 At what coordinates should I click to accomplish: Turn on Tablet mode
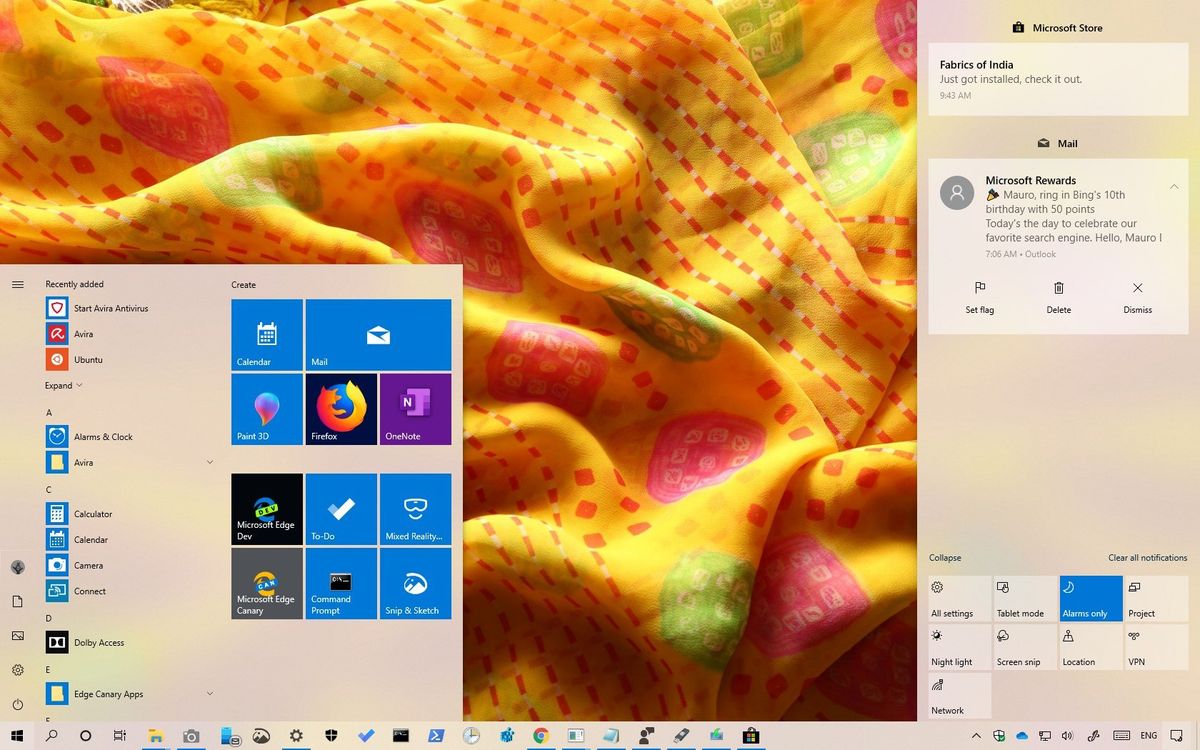pyautogui.click(x=1024, y=598)
